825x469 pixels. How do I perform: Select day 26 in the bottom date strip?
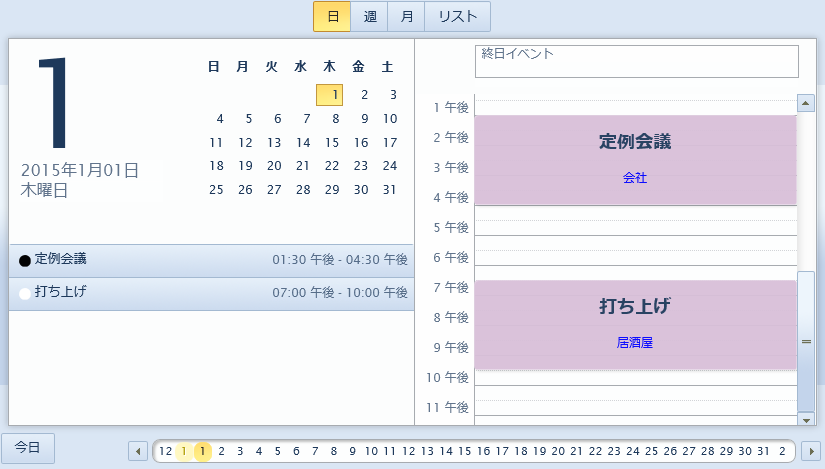pos(670,451)
